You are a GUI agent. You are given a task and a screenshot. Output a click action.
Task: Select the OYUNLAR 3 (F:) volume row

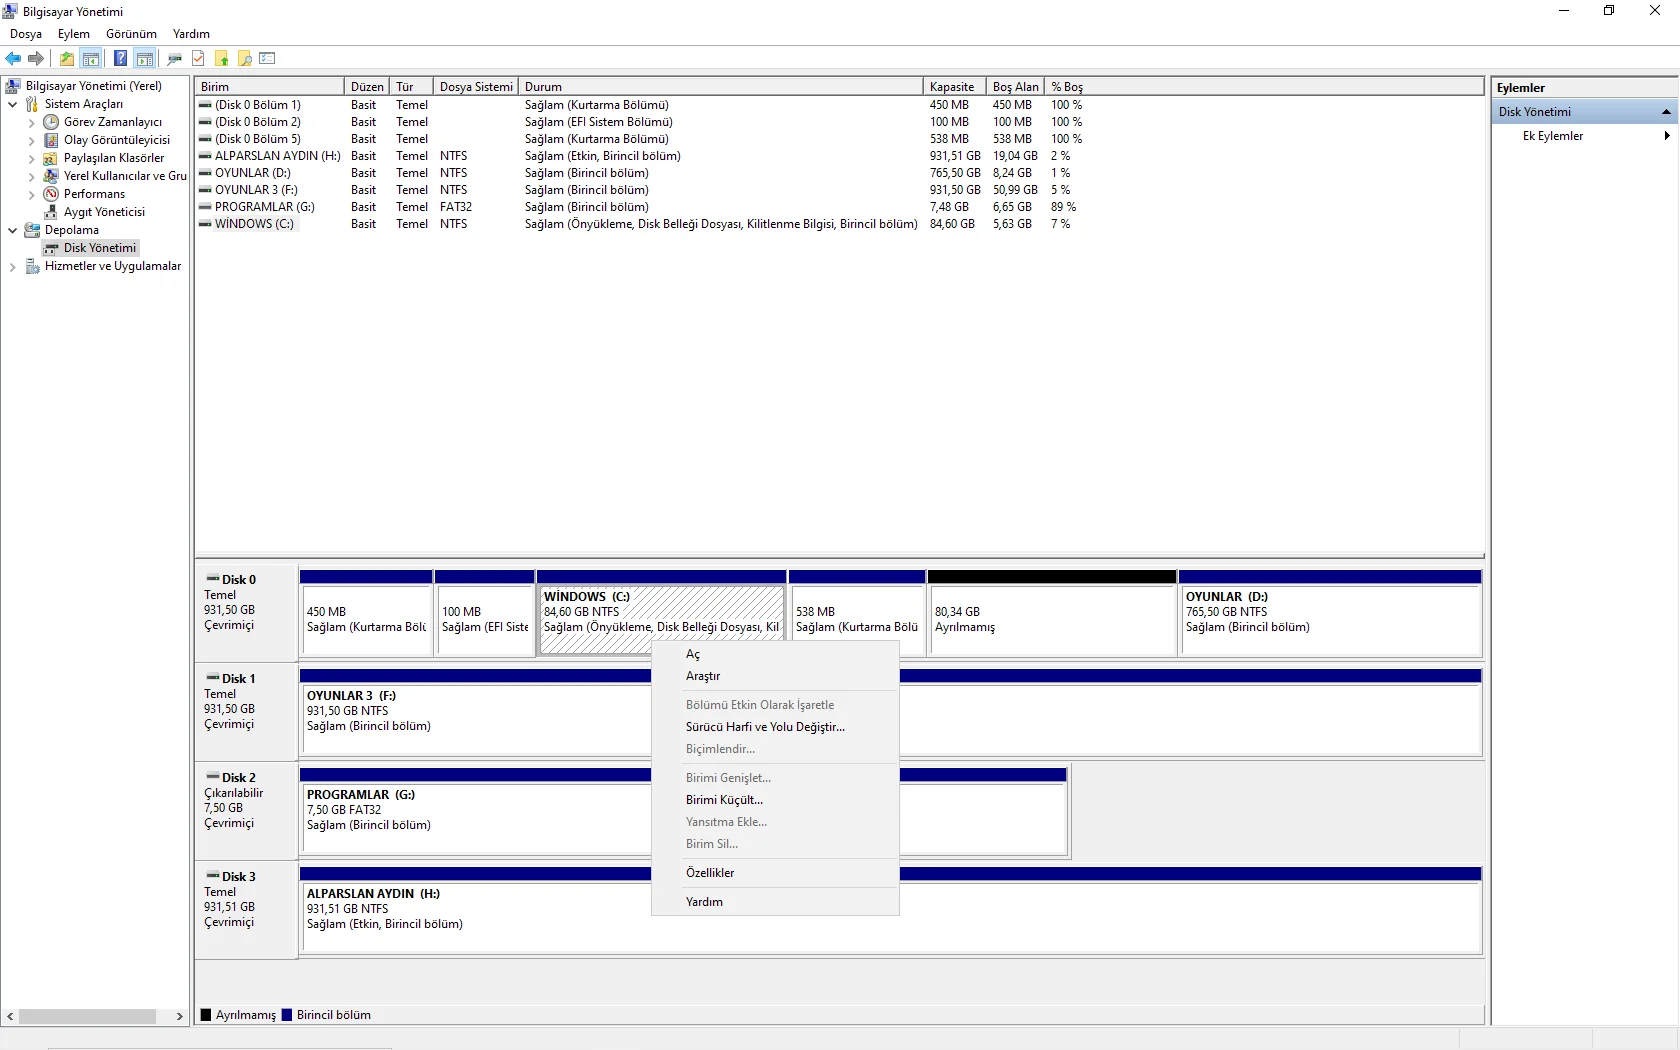tap(640, 190)
